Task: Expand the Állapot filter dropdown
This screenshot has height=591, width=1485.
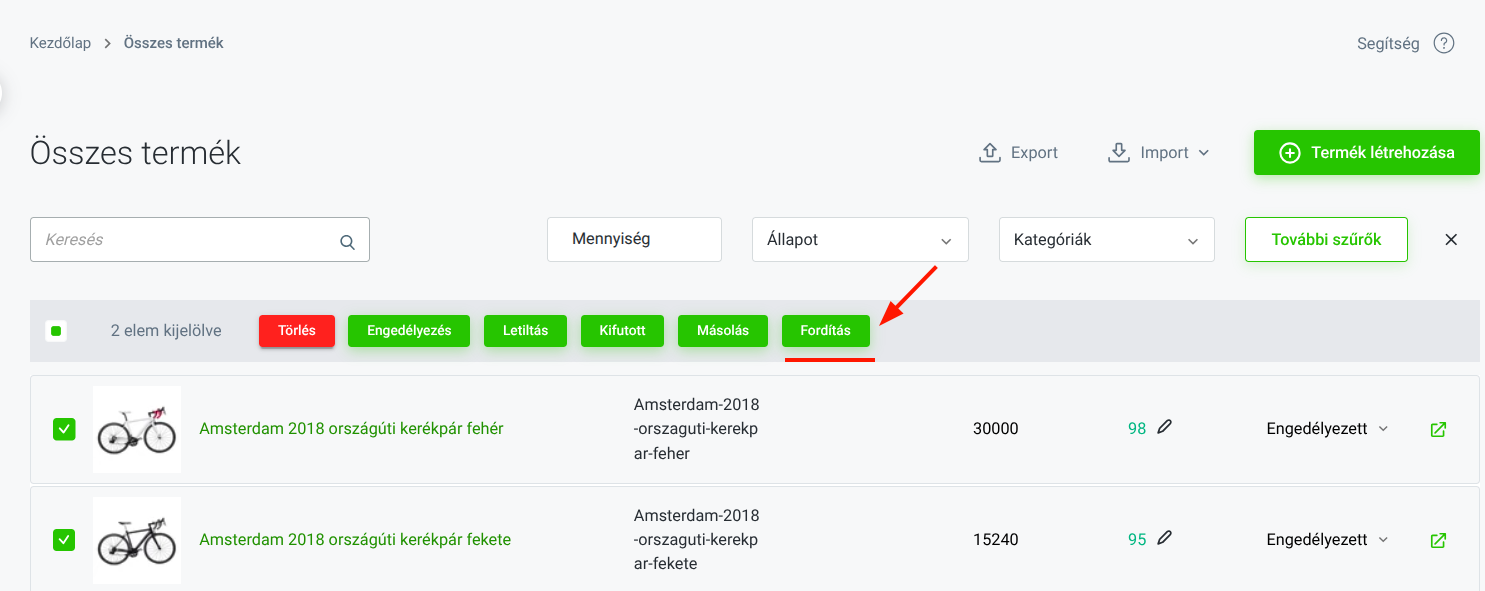Action: point(860,240)
